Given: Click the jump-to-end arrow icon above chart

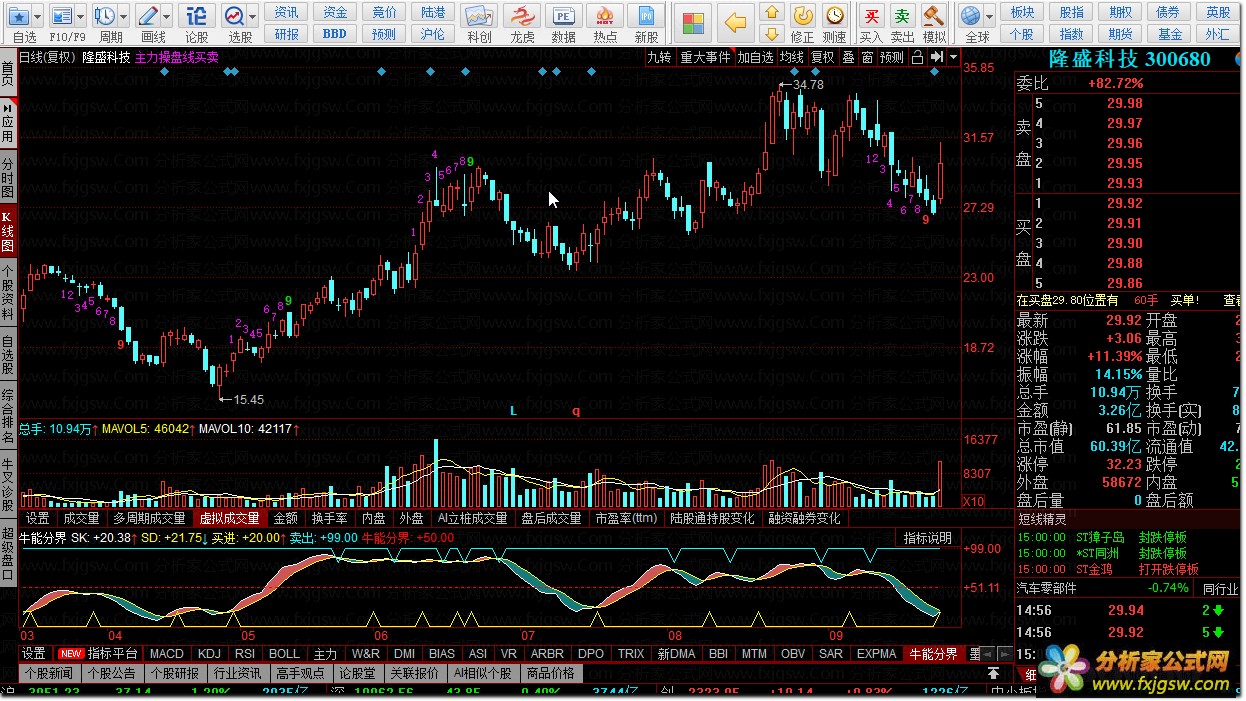Looking at the screenshot, I should pyautogui.click(x=936, y=57).
